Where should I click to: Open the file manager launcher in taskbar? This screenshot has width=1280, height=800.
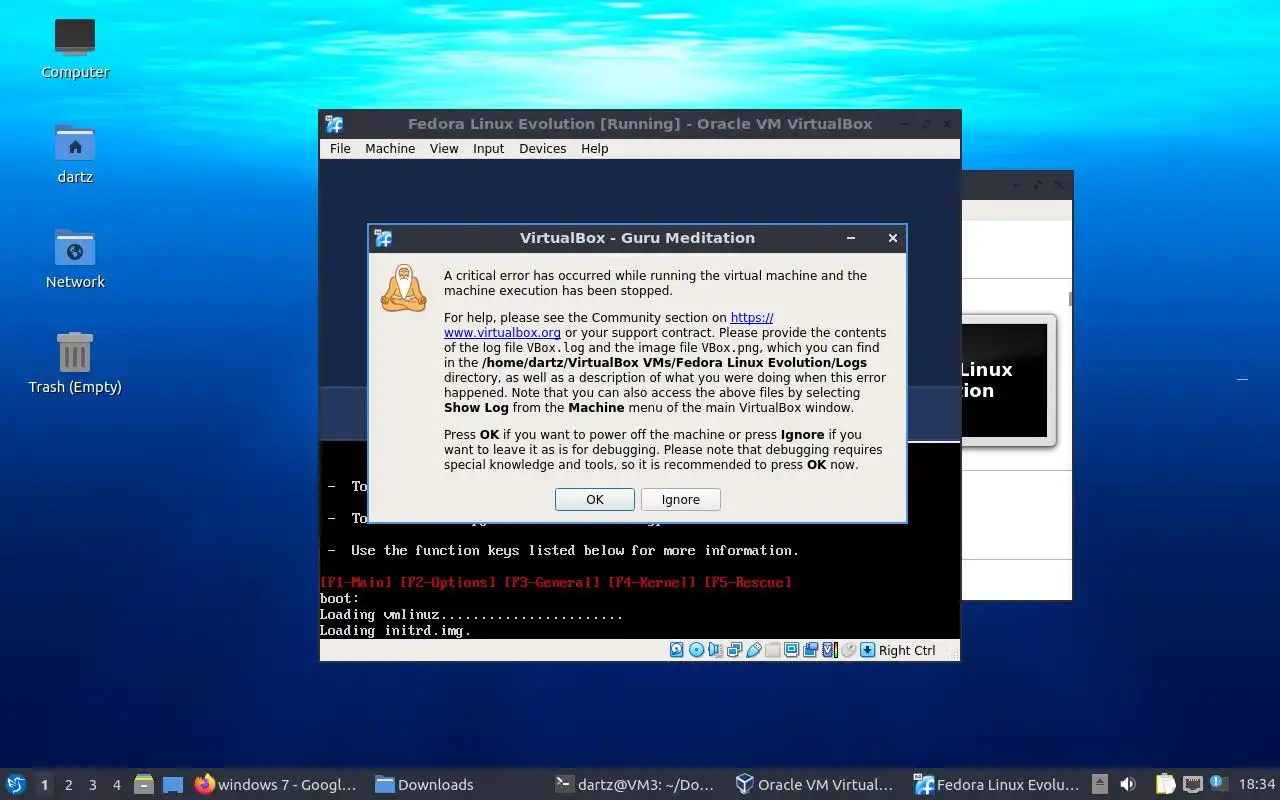pos(144,785)
